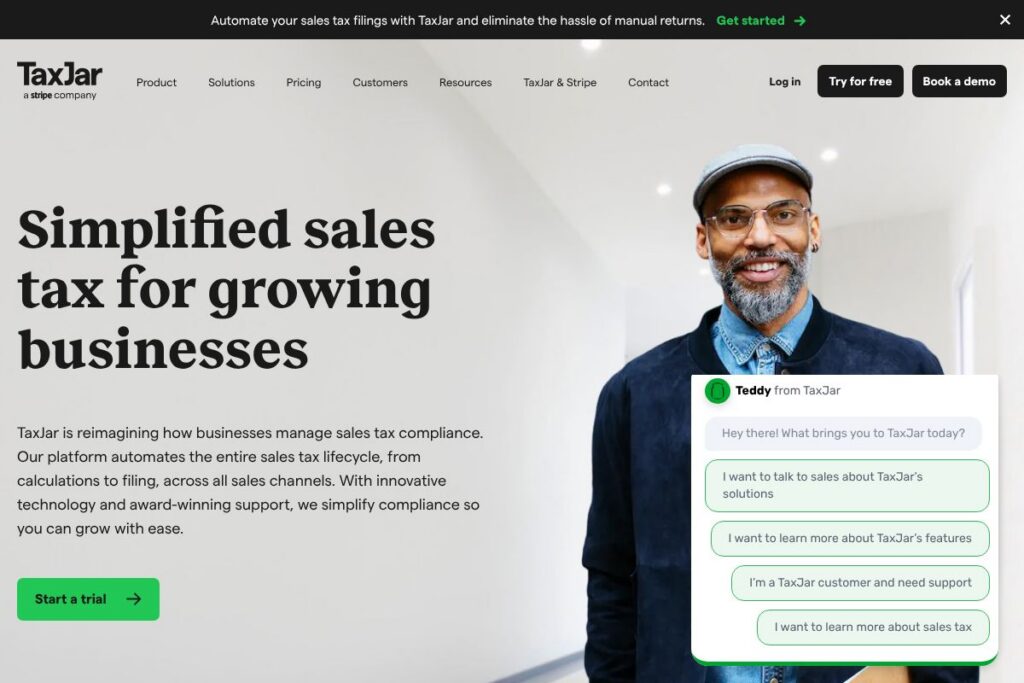The image size is (1024, 683).
Task: Open the Customers nav item
Action: [380, 82]
